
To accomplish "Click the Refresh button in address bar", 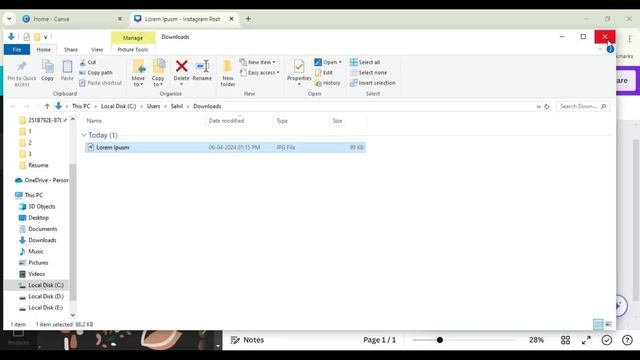I will pos(547,107).
